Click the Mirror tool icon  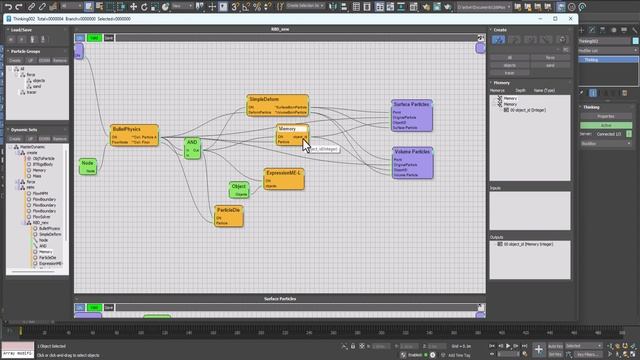pos(333,7)
